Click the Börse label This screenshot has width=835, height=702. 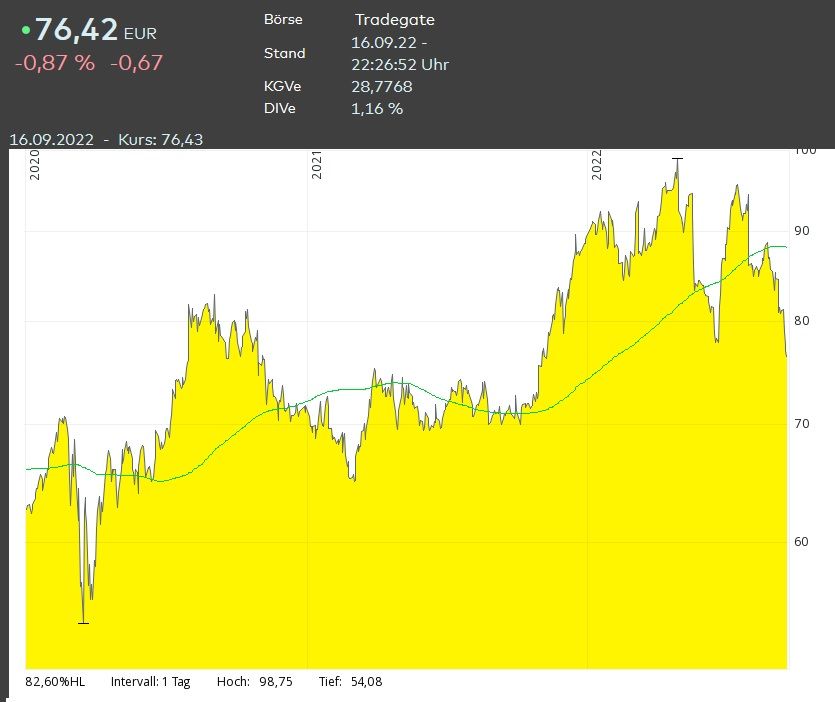[283, 19]
